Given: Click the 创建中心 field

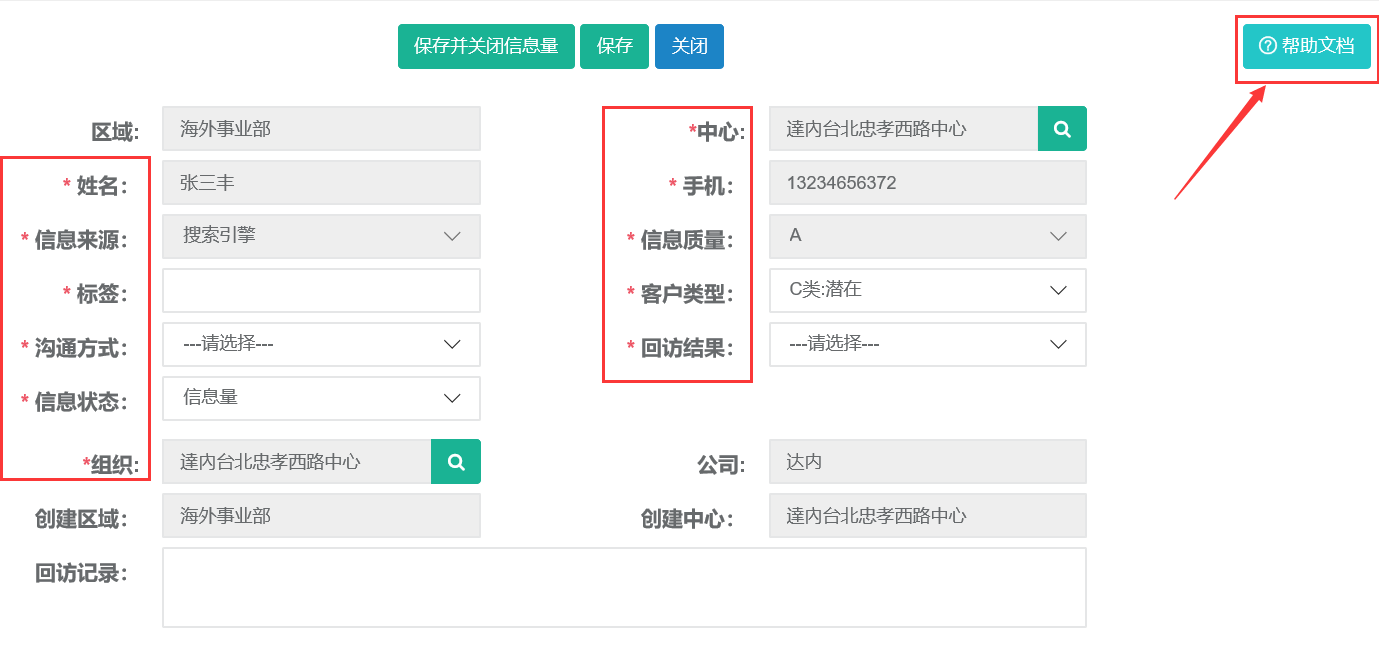Looking at the screenshot, I should (x=927, y=516).
